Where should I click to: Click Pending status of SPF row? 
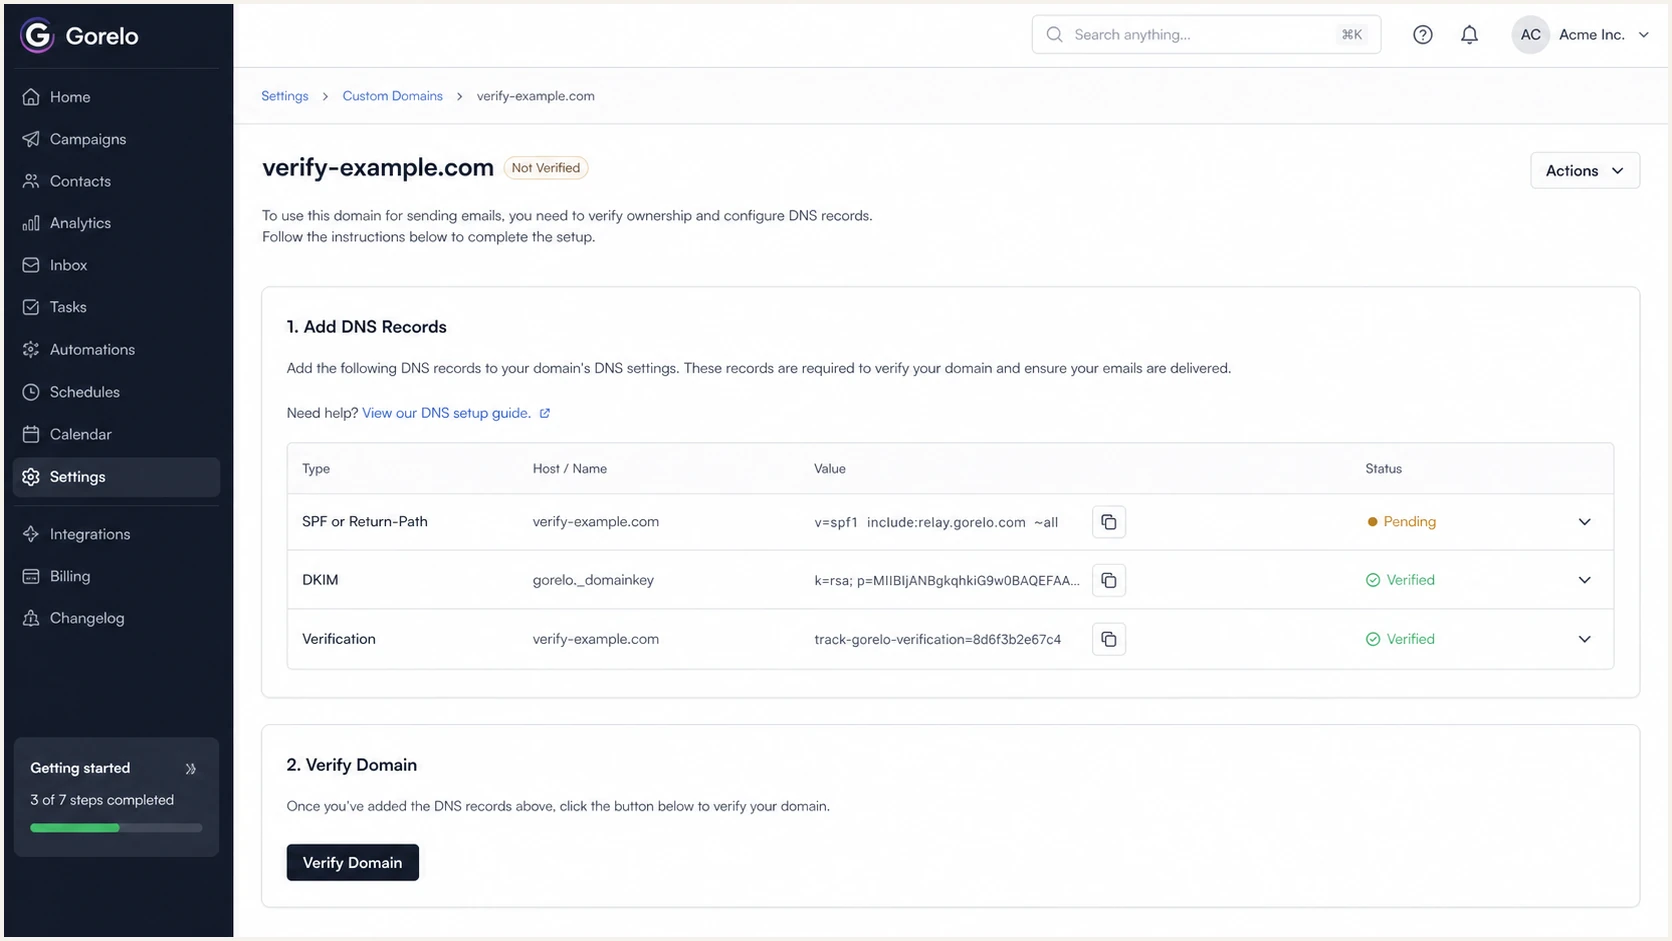1401,522
